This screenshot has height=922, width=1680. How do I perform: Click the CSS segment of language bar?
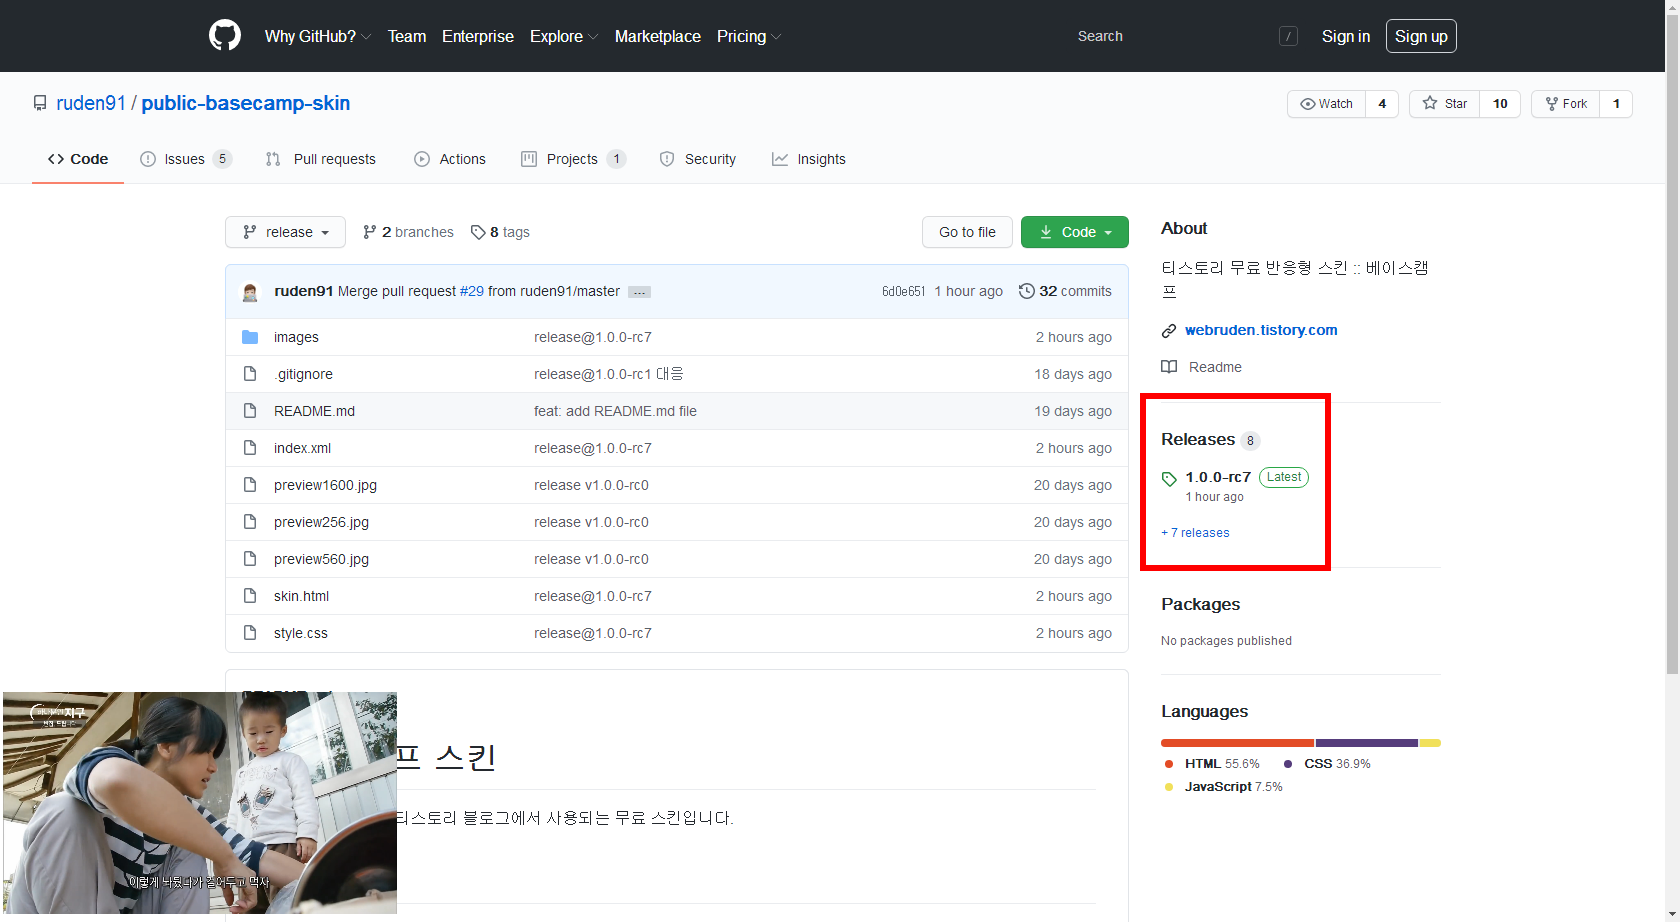click(1367, 743)
